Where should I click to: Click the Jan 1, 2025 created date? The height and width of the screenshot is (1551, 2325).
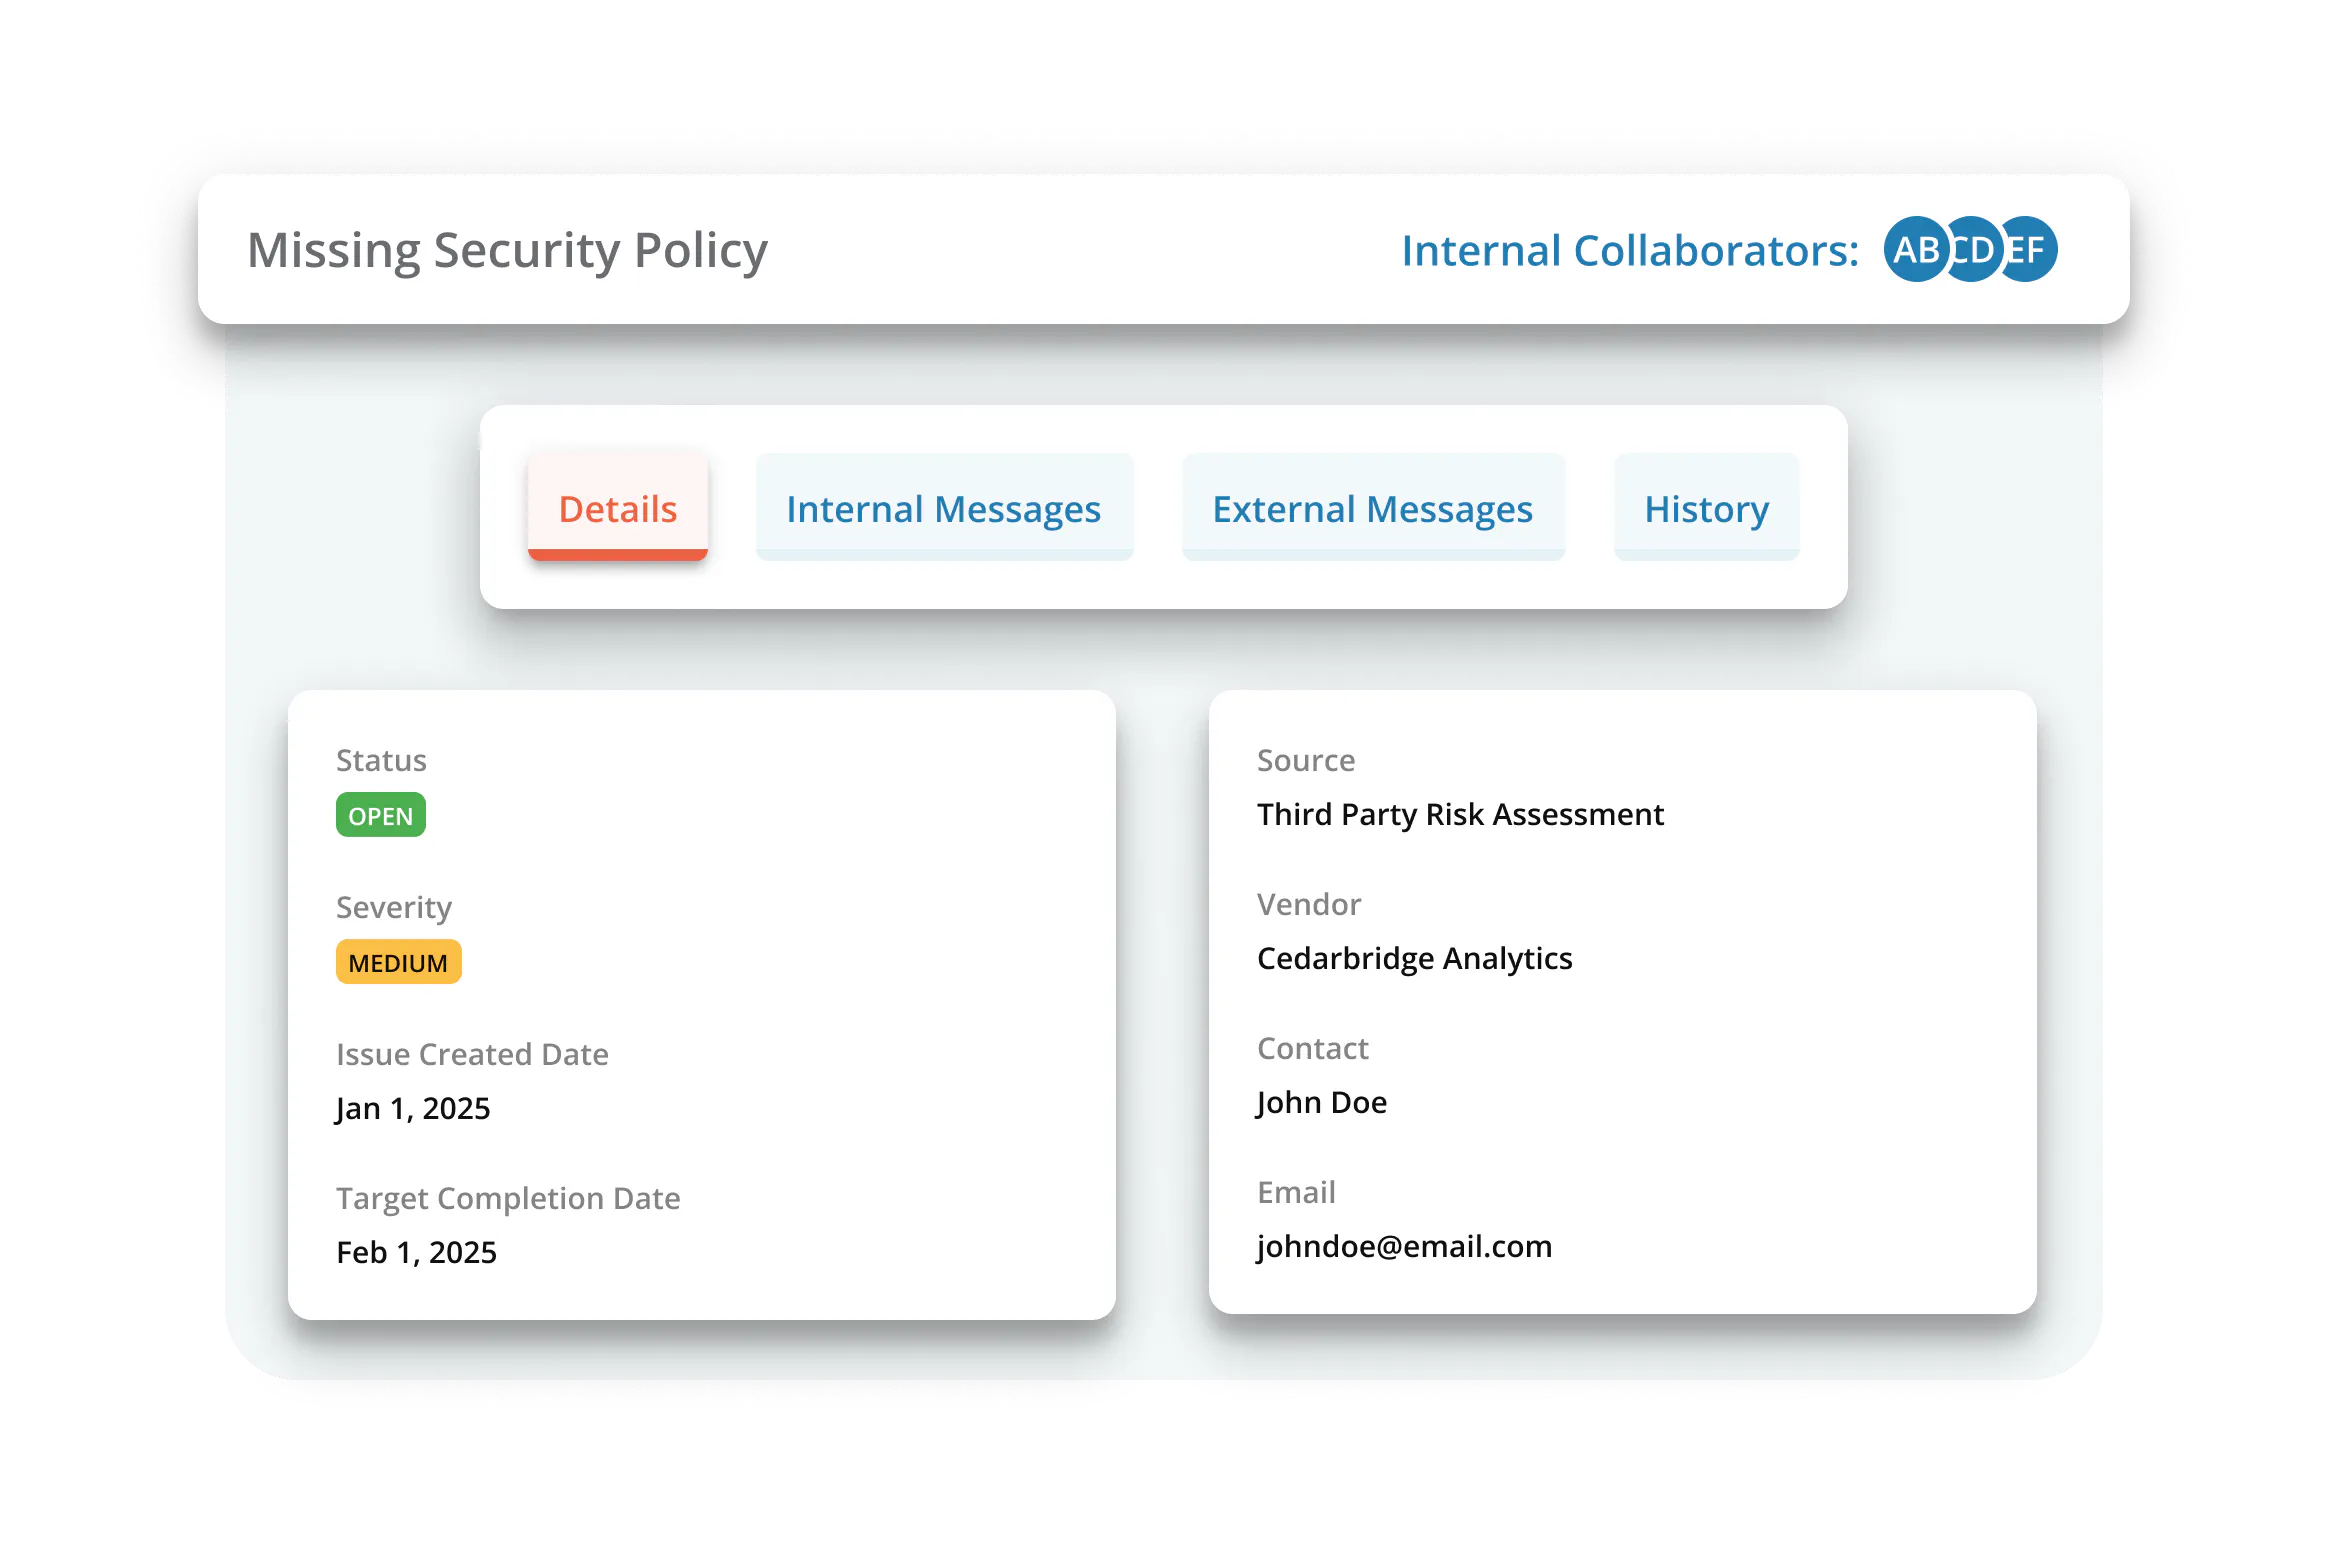pos(413,1108)
